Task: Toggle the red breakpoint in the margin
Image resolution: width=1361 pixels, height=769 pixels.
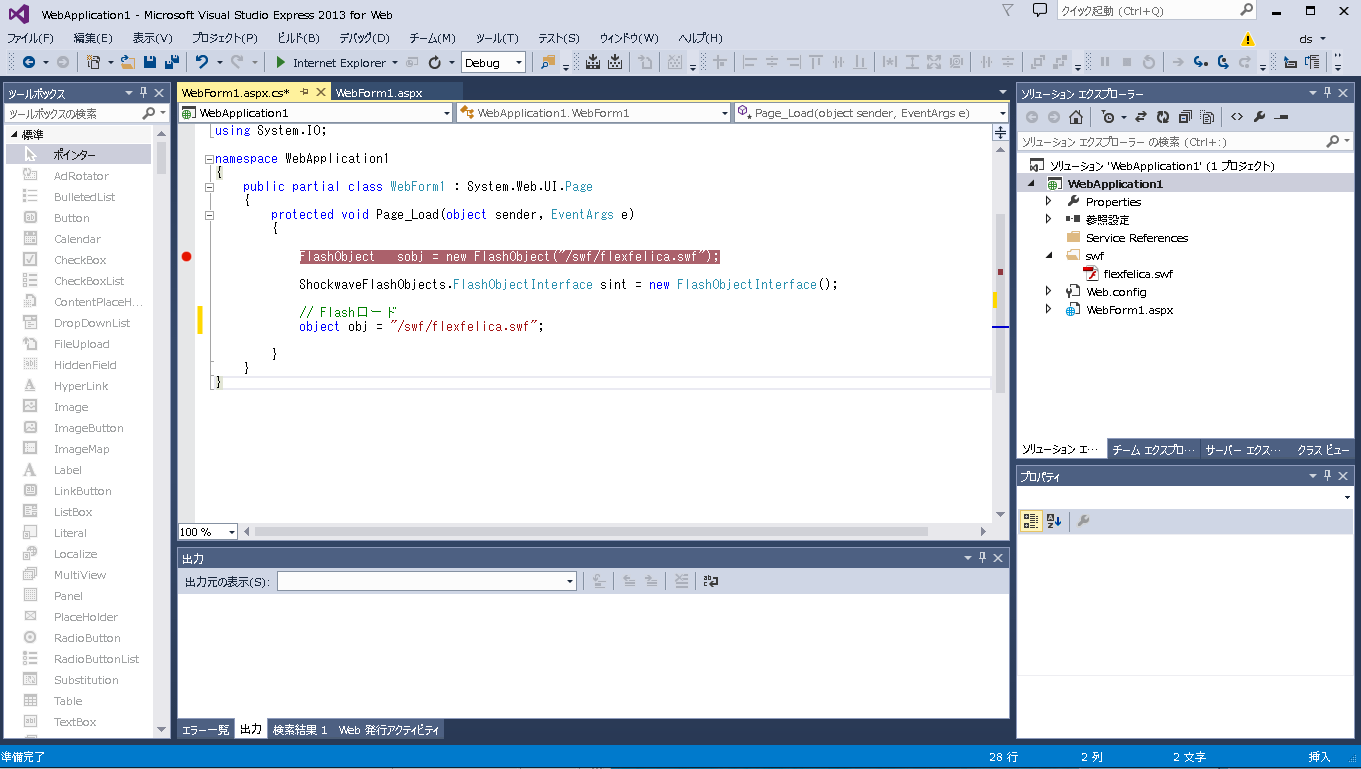Action: point(186,257)
